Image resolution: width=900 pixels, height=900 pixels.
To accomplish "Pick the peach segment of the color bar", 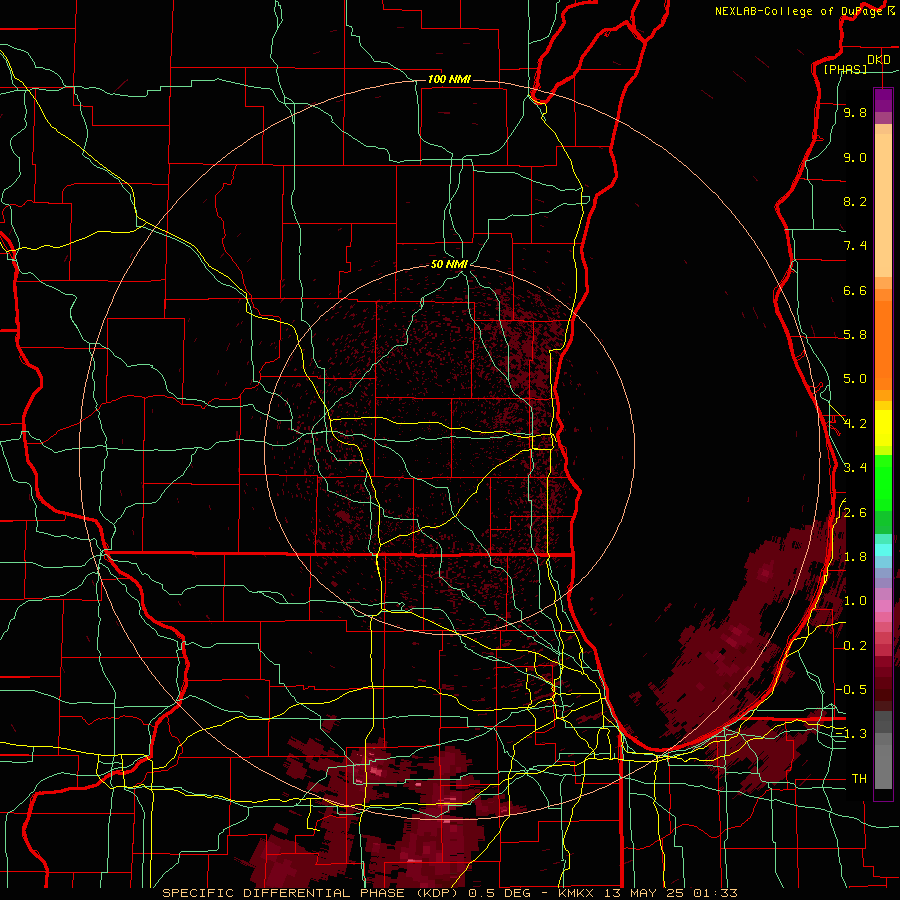I will pos(883,205).
